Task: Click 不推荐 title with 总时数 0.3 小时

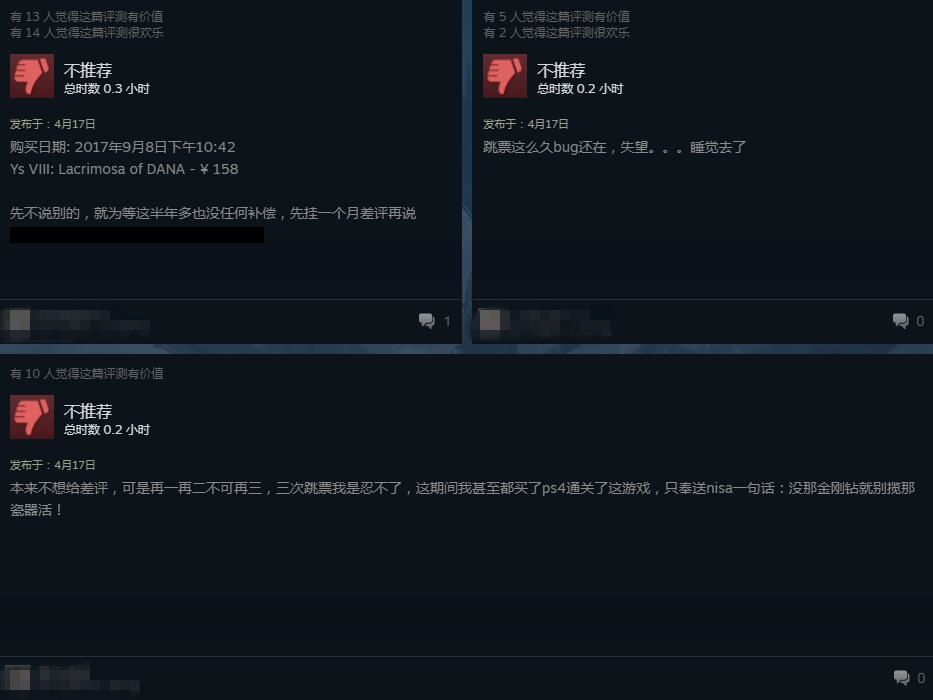Action: [x=87, y=70]
